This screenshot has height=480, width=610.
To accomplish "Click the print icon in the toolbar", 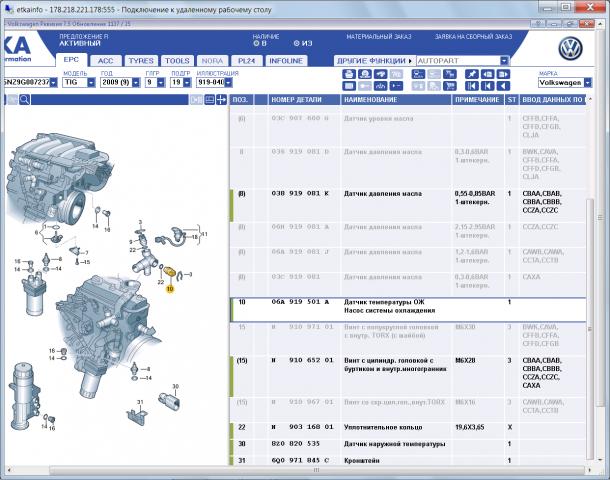I will coord(349,74).
